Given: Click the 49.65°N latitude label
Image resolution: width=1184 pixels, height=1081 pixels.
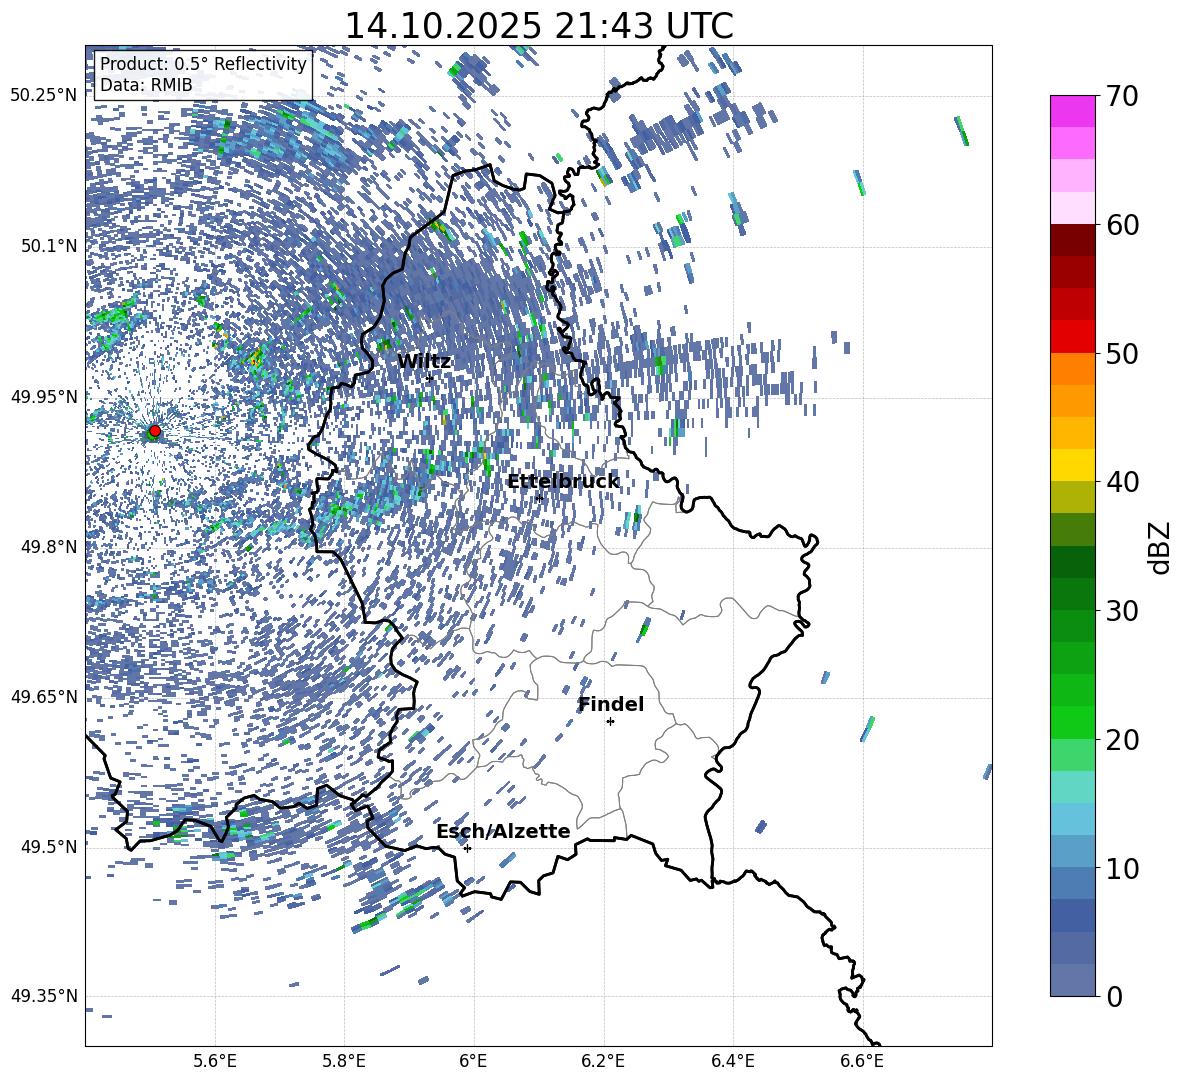Looking at the screenshot, I should pyautogui.click(x=44, y=697).
